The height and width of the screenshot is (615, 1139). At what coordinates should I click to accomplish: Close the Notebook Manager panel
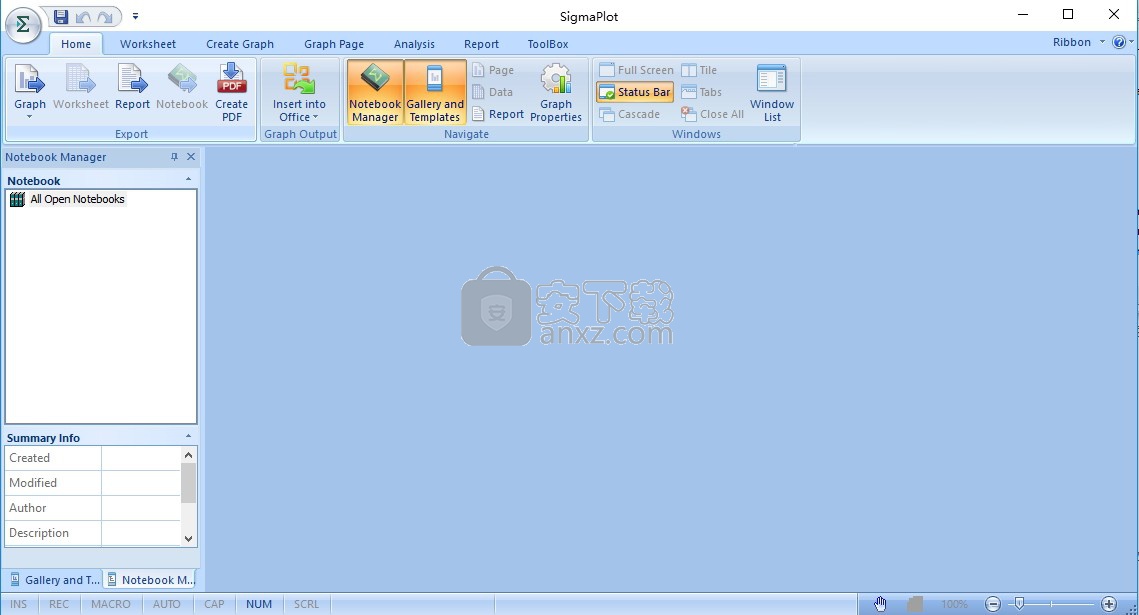pos(191,157)
